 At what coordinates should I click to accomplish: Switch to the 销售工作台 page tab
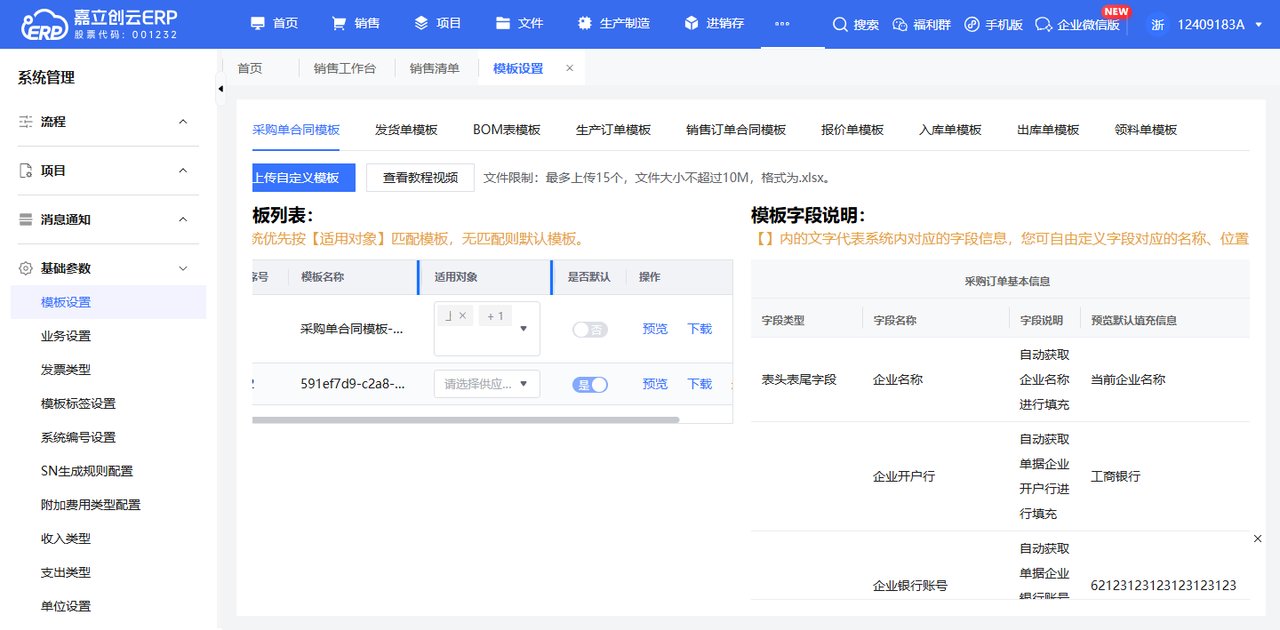[344, 68]
